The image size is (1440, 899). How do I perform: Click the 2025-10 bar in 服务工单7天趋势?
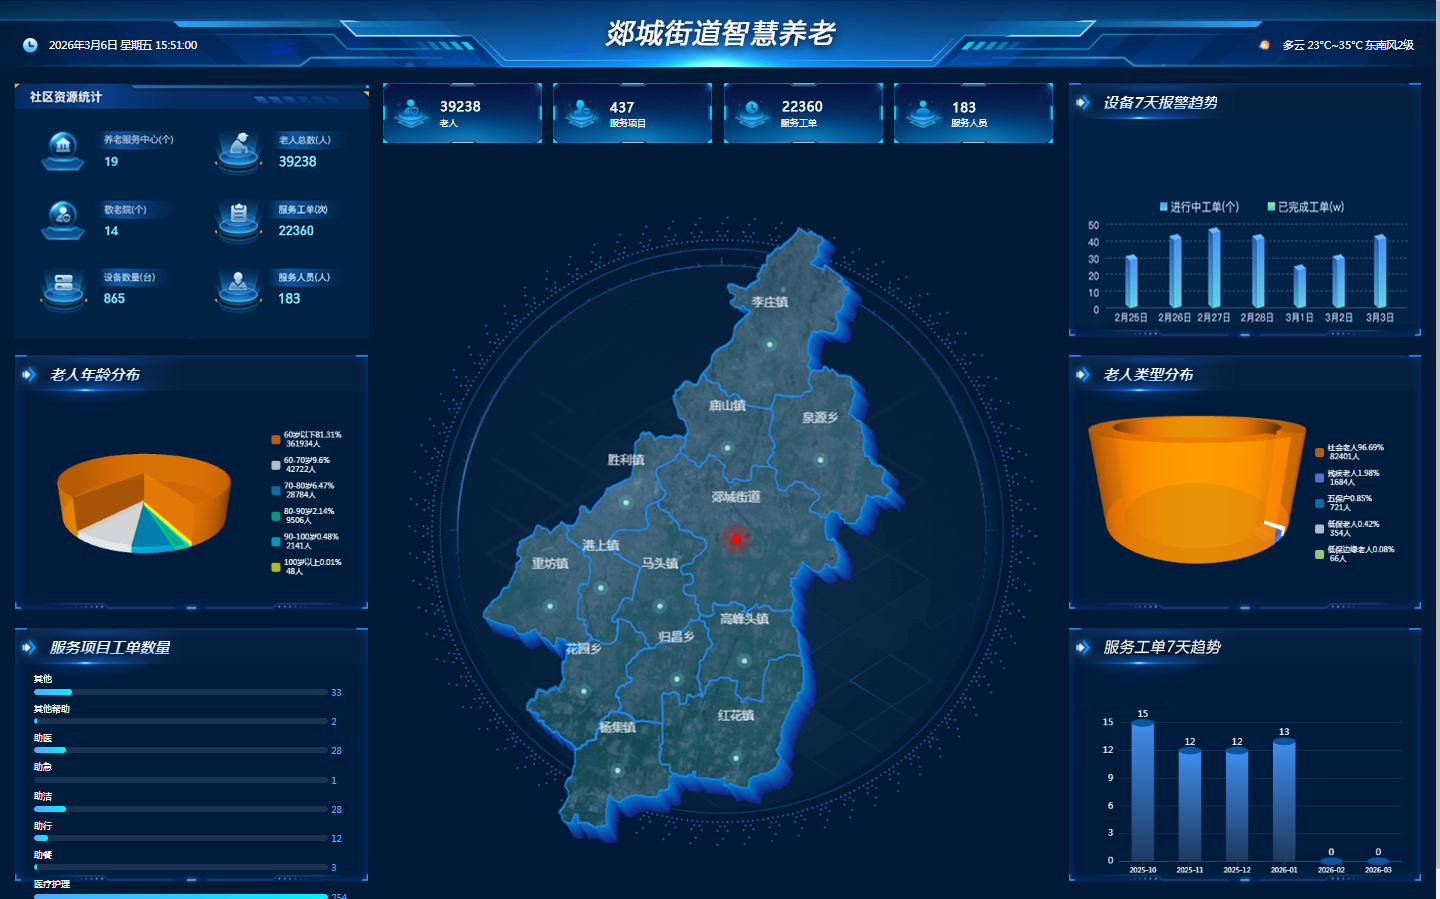tap(1142, 790)
